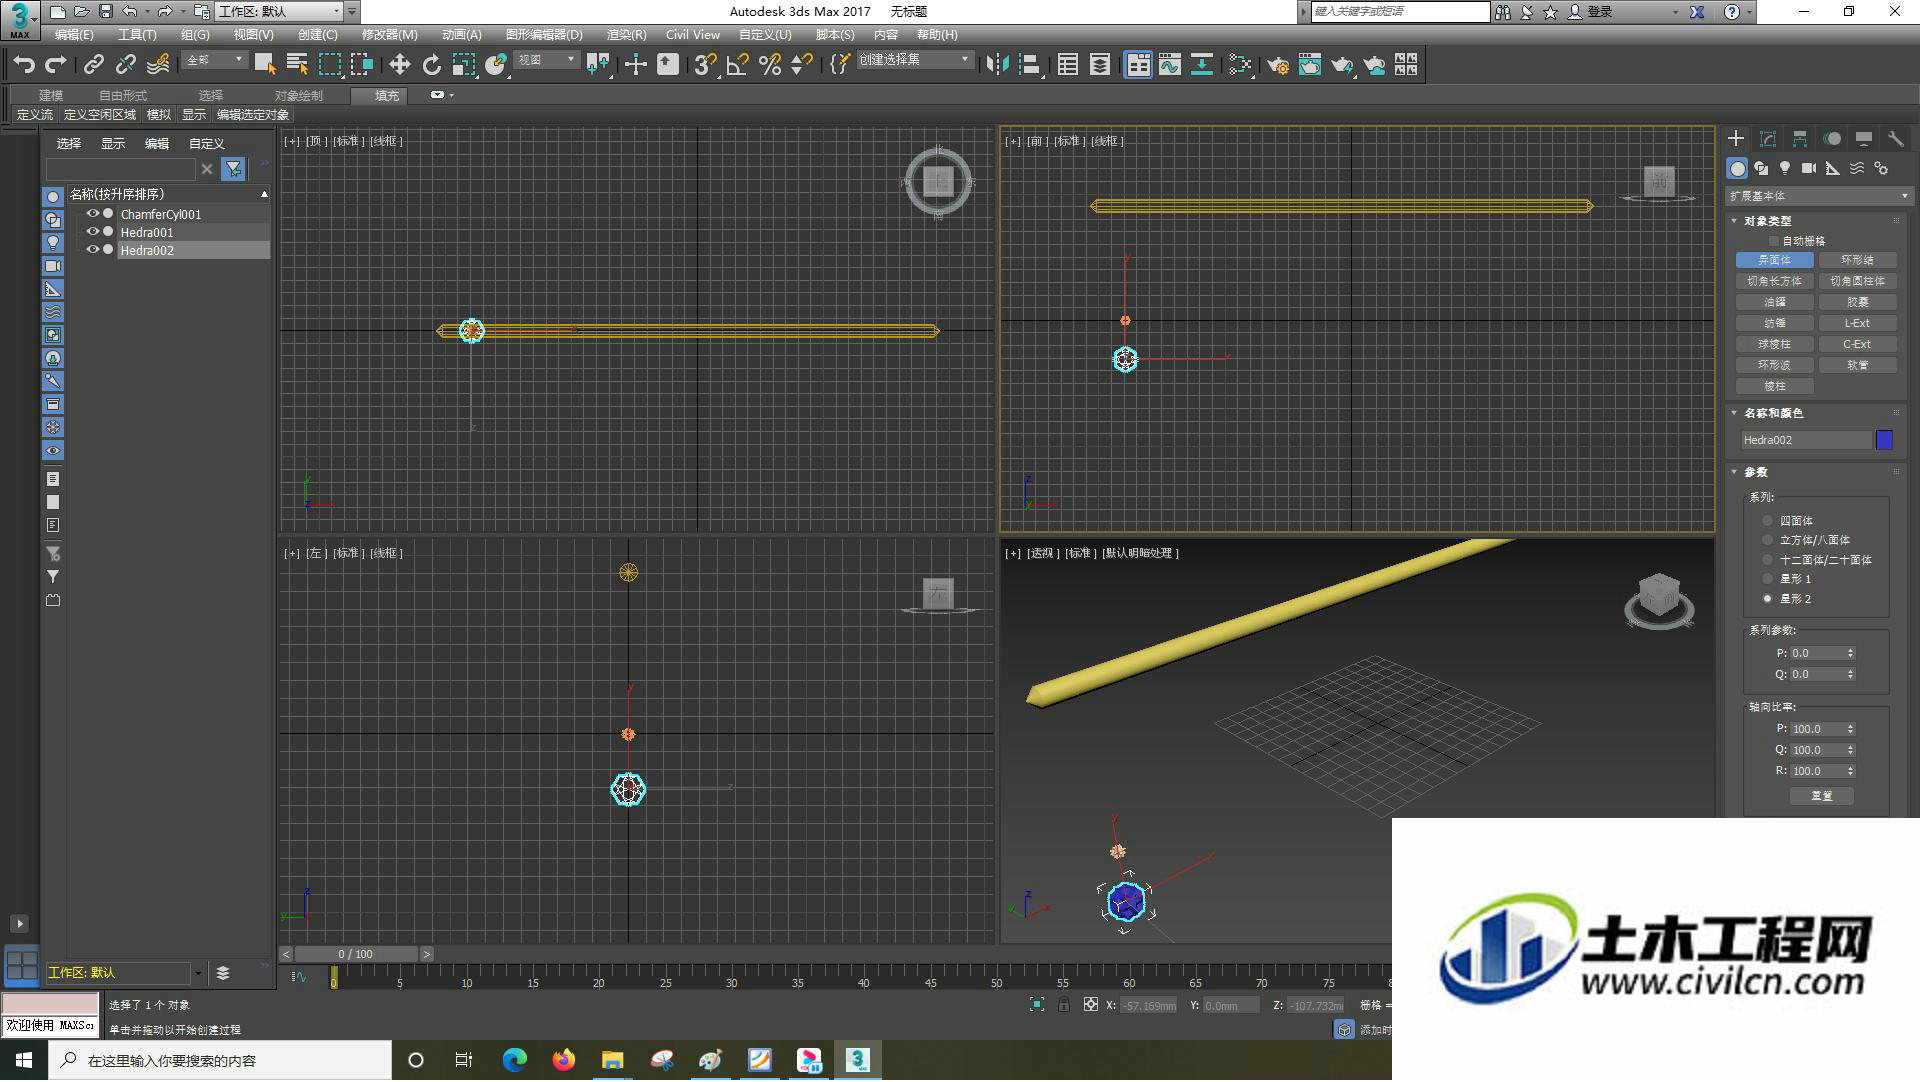Image resolution: width=1920 pixels, height=1082 pixels.
Task: Switch to the 建模 ribbon tab
Action: coord(51,95)
